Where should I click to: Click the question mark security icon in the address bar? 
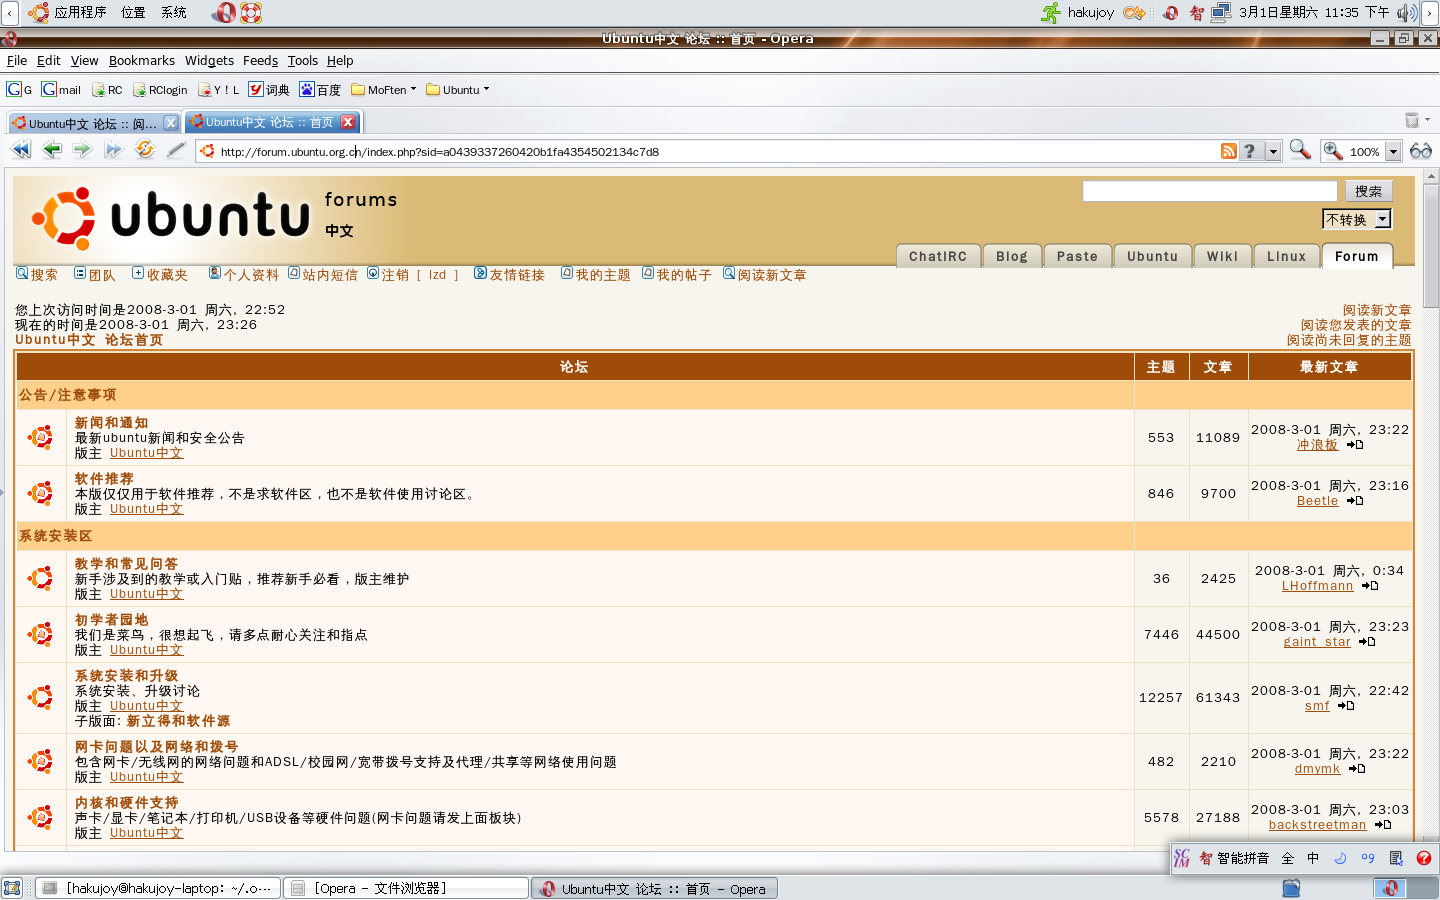(x=1250, y=151)
